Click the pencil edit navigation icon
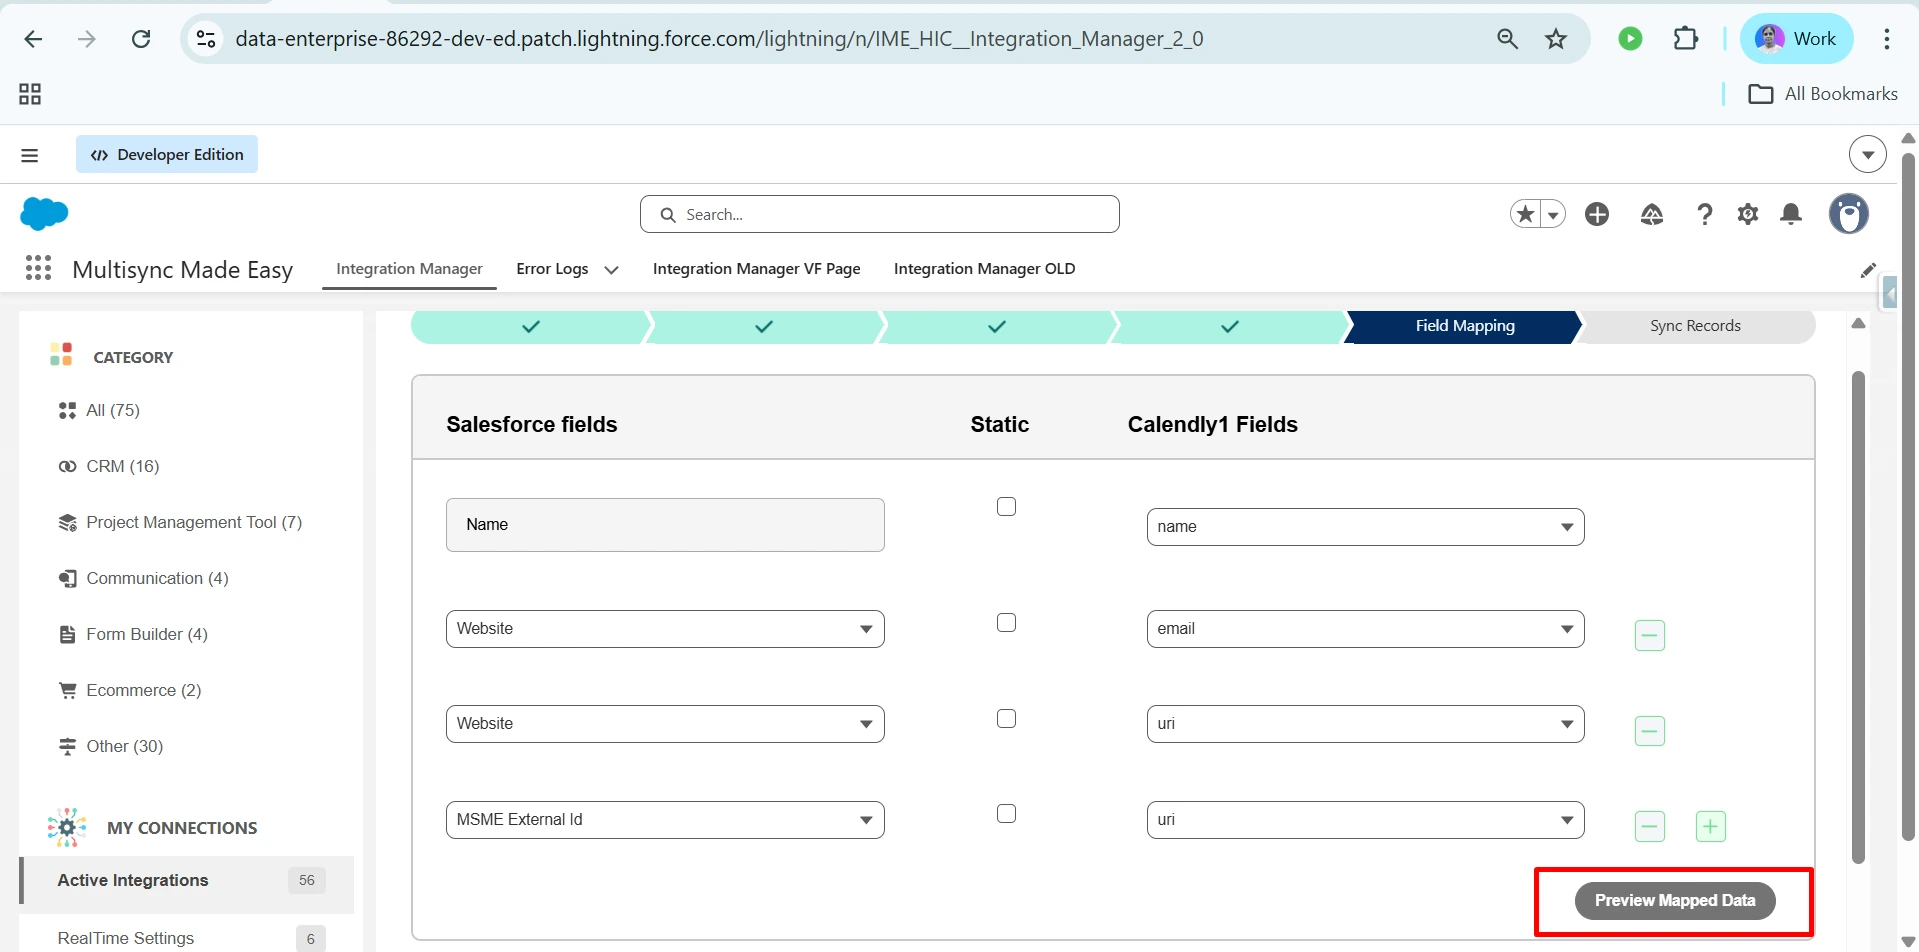This screenshot has height=952, width=1919. (1867, 270)
